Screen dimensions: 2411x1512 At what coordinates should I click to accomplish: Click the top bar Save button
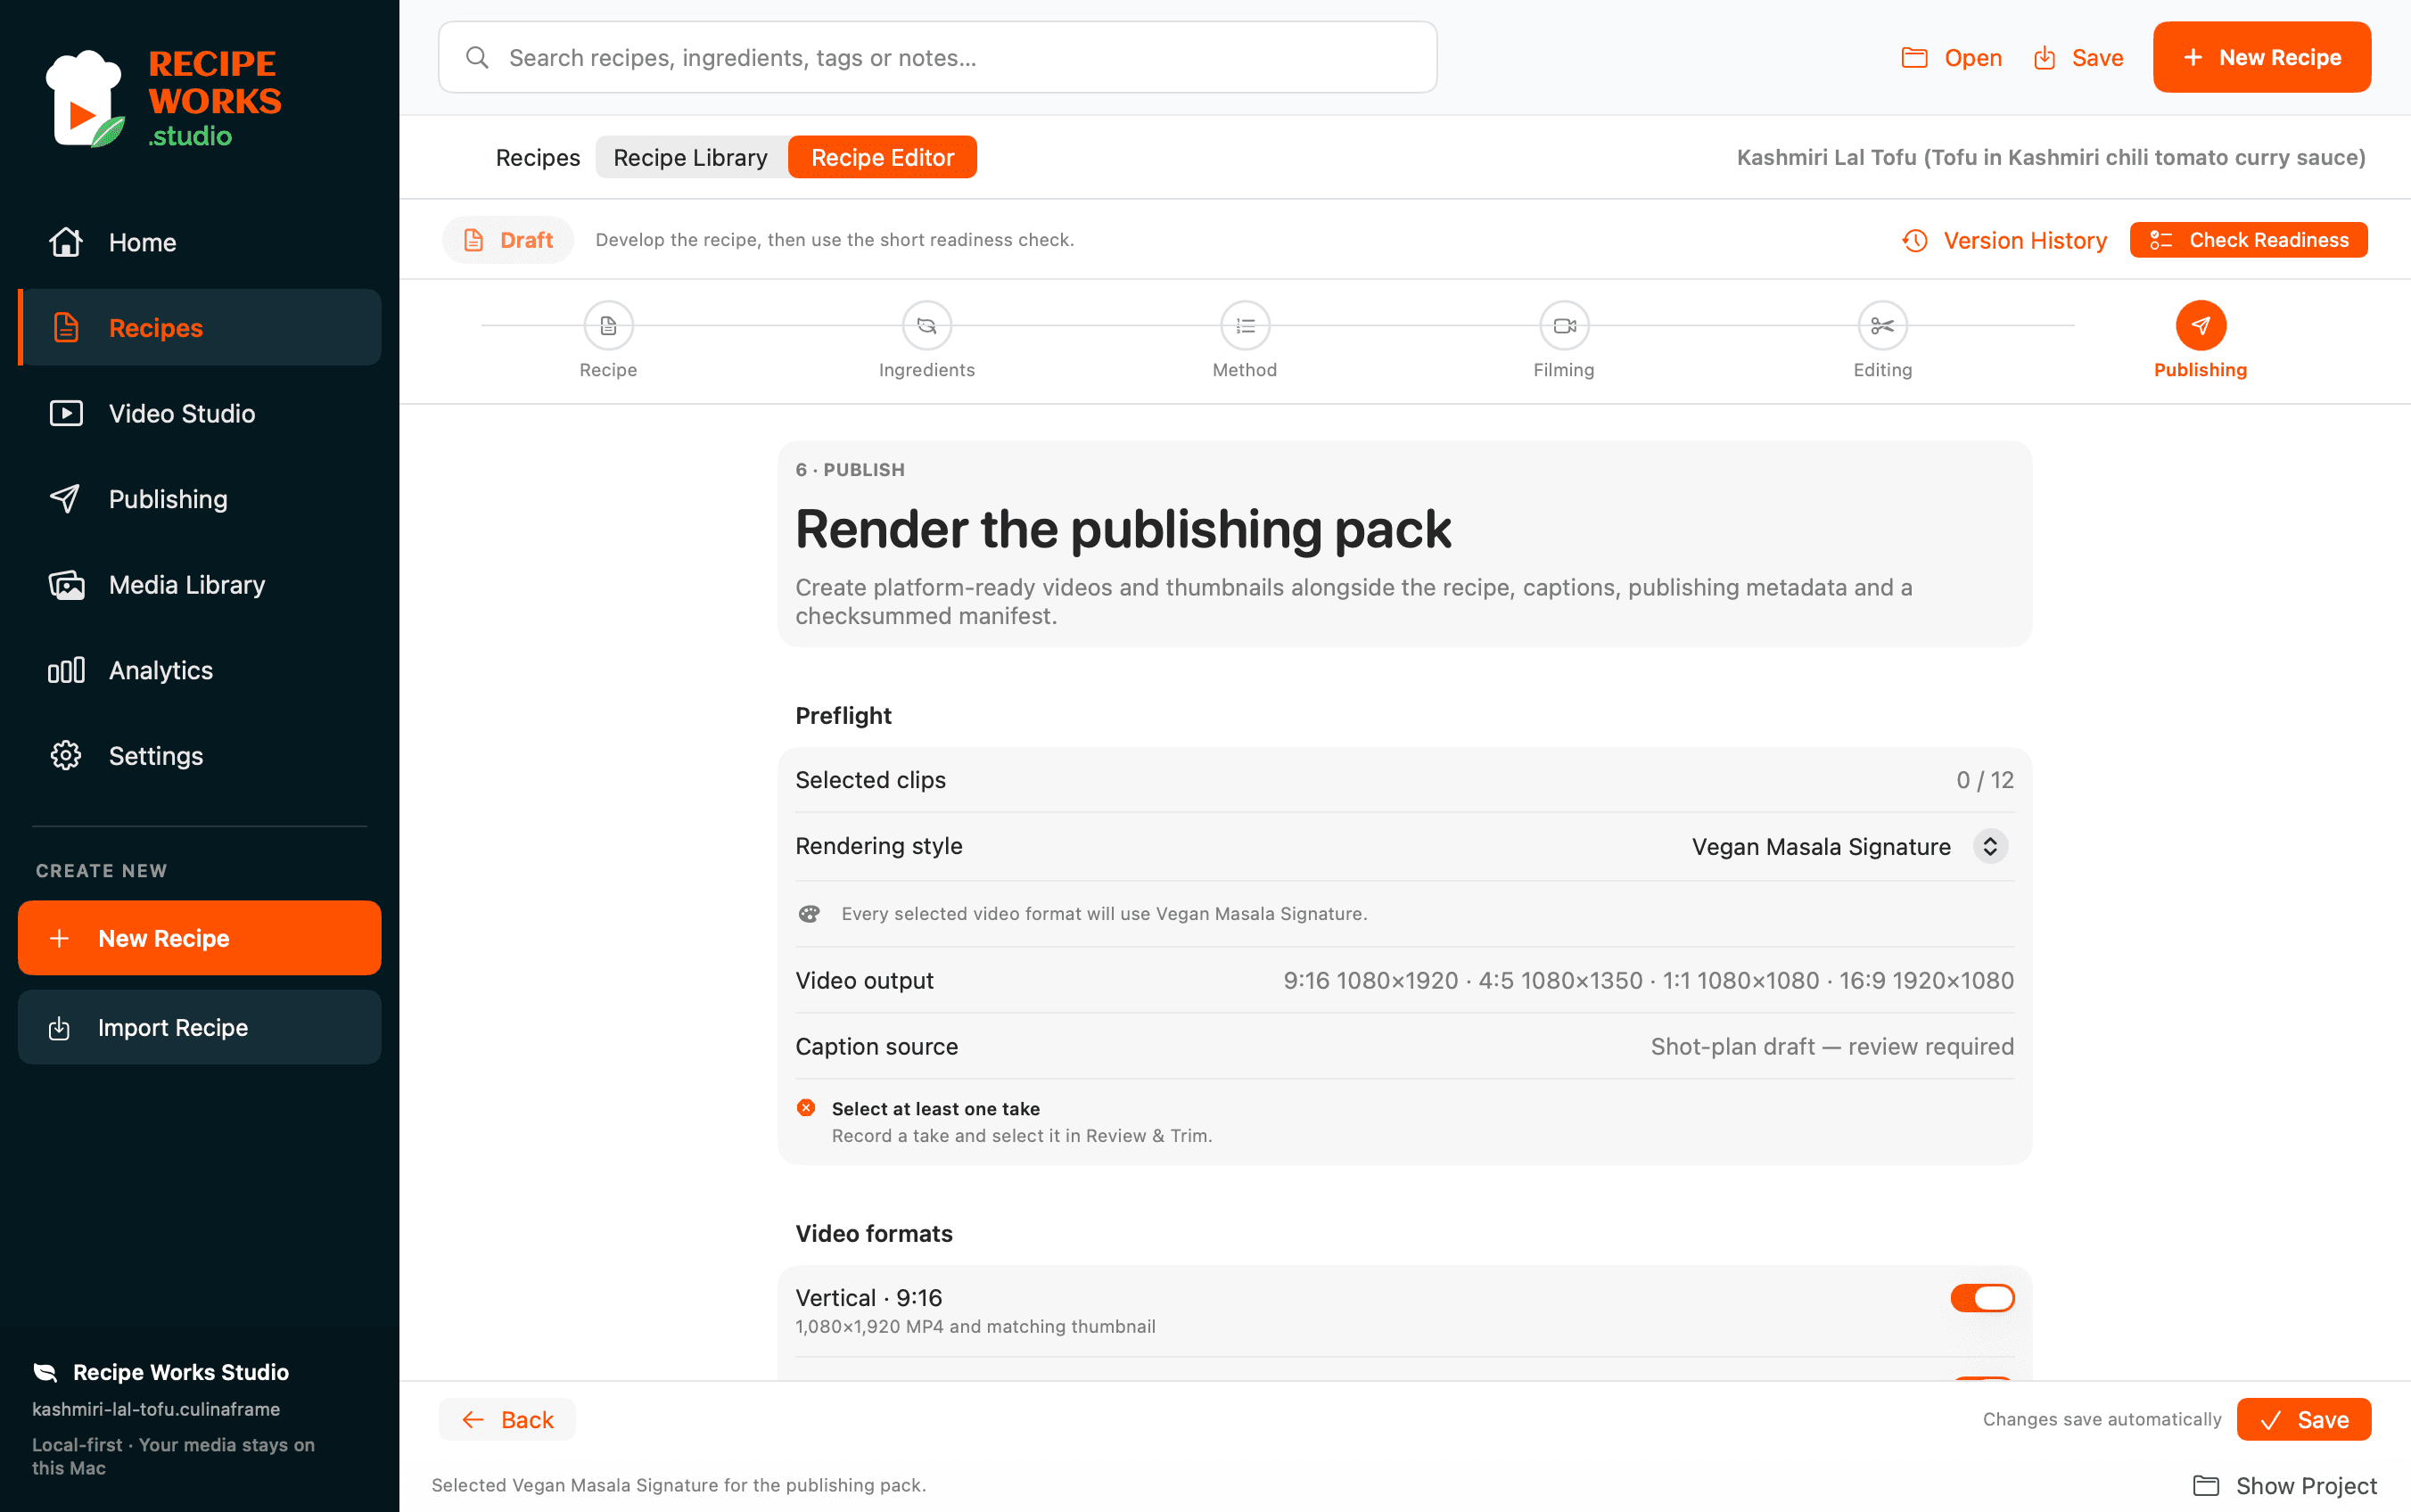coord(2078,57)
